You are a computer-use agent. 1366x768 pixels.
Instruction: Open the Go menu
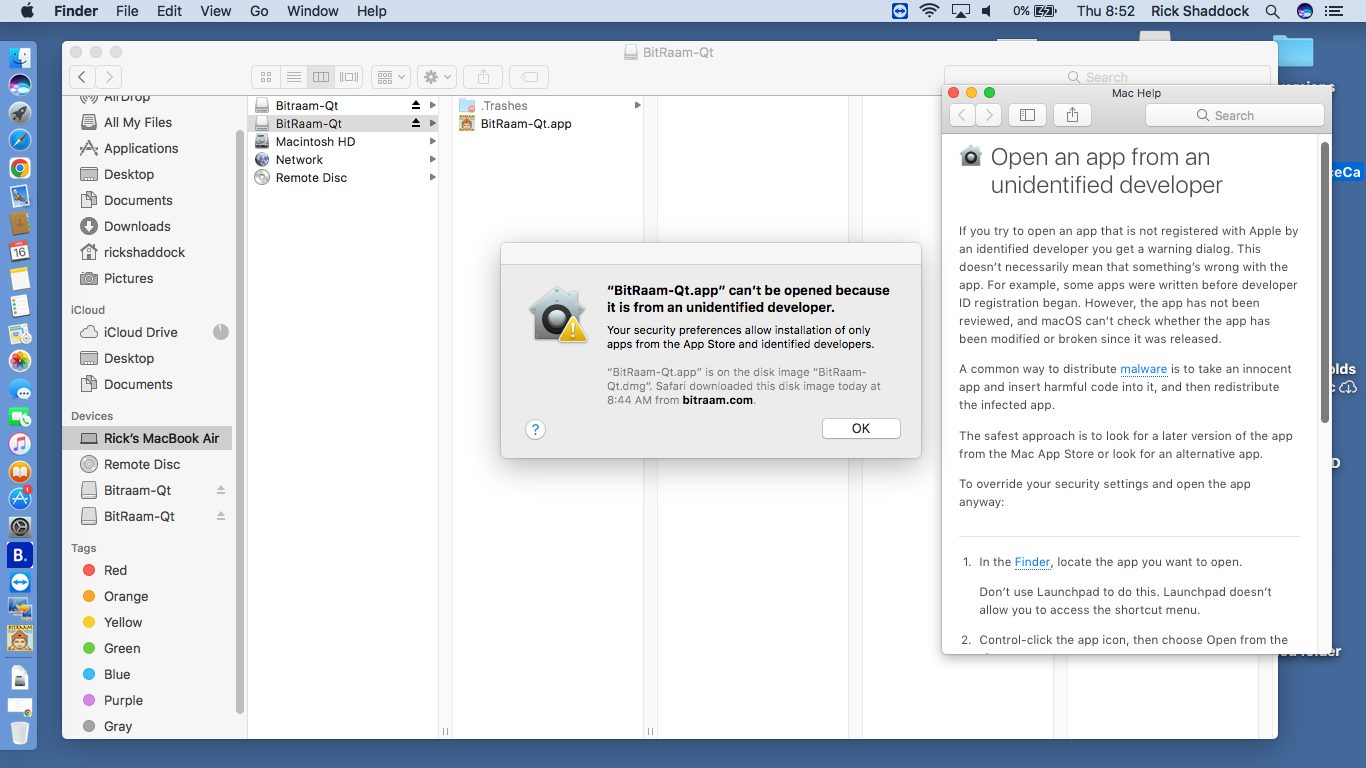pyautogui.click(x=259, y=11)
